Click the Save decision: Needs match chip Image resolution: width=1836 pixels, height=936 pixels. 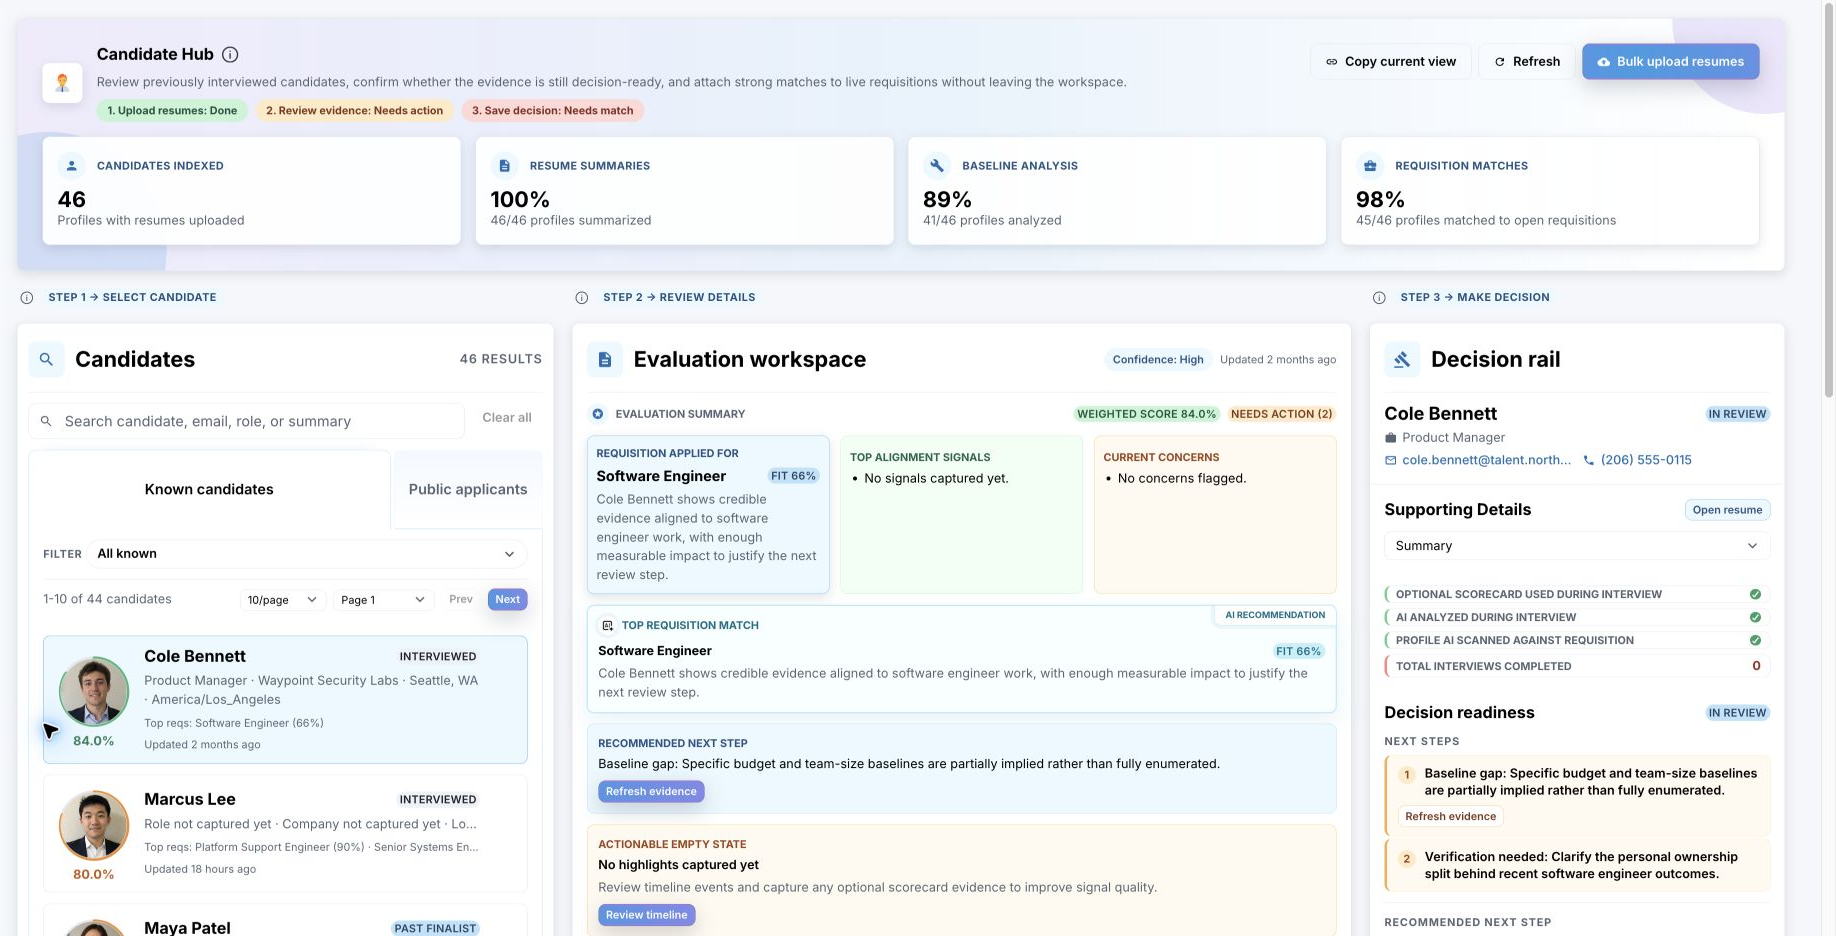click(552, 110)
